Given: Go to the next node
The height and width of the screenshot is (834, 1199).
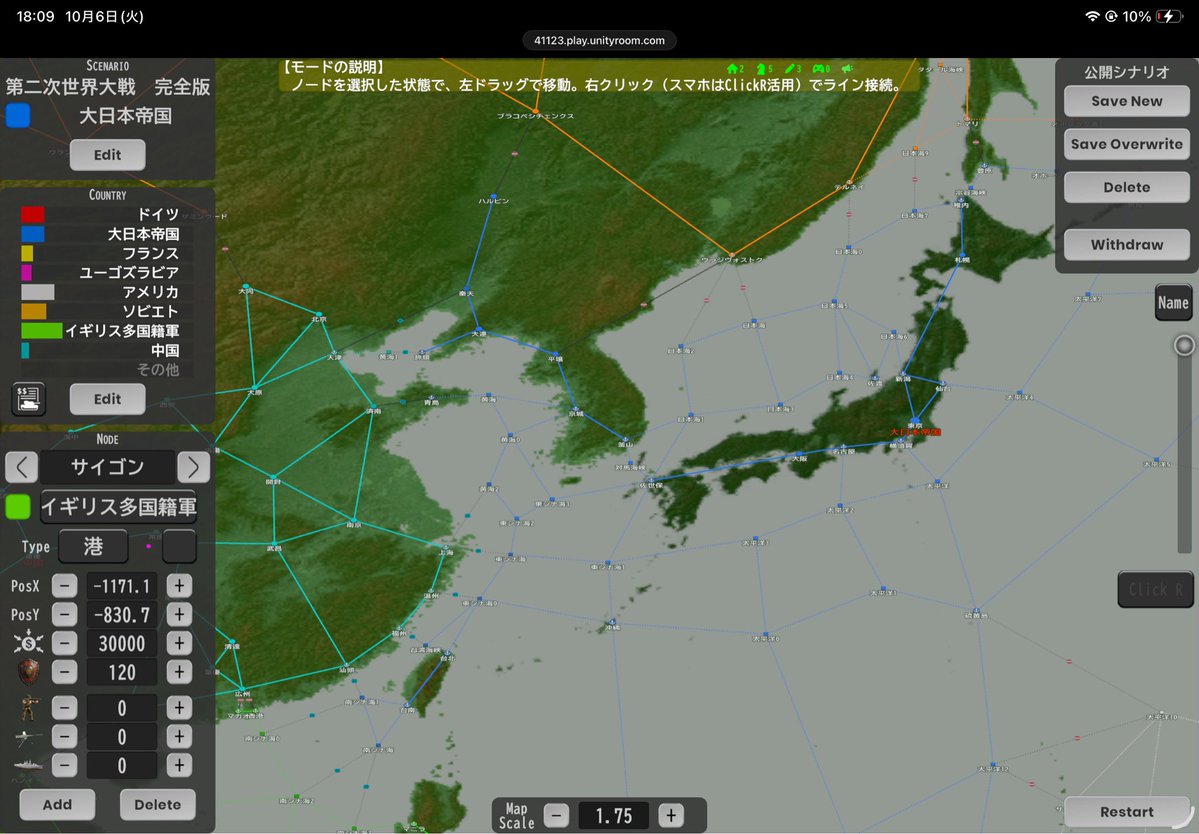Looking at the screenshot, I should coord(193,466).
